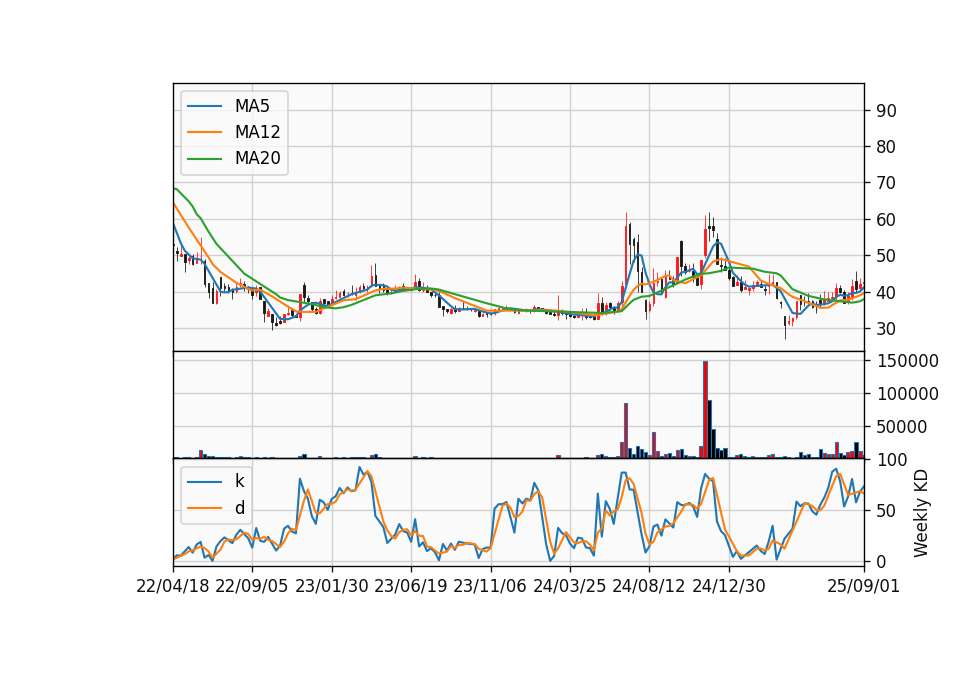Click the price axis label 80

tap(887, 148)
